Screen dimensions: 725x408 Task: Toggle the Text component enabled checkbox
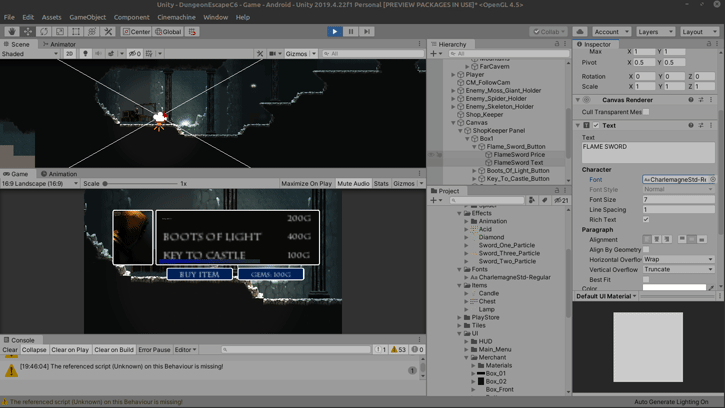(596, 125)
